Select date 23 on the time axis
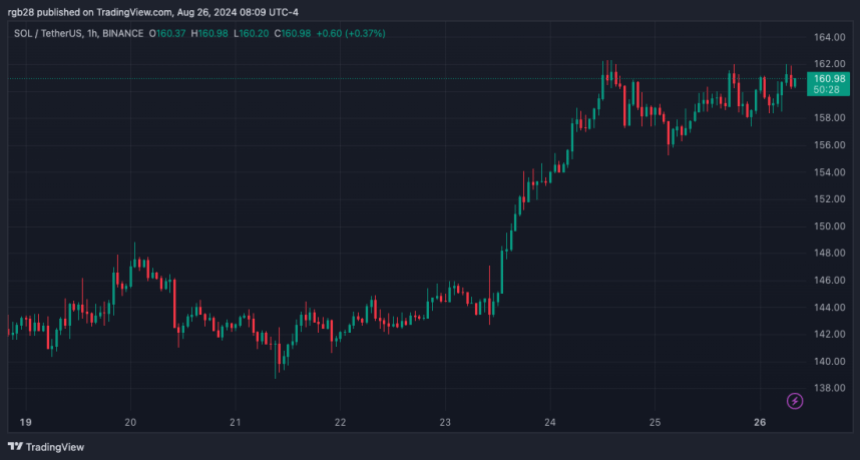The width and height of the screenshot is (860, 460). [x=445, y=422]
